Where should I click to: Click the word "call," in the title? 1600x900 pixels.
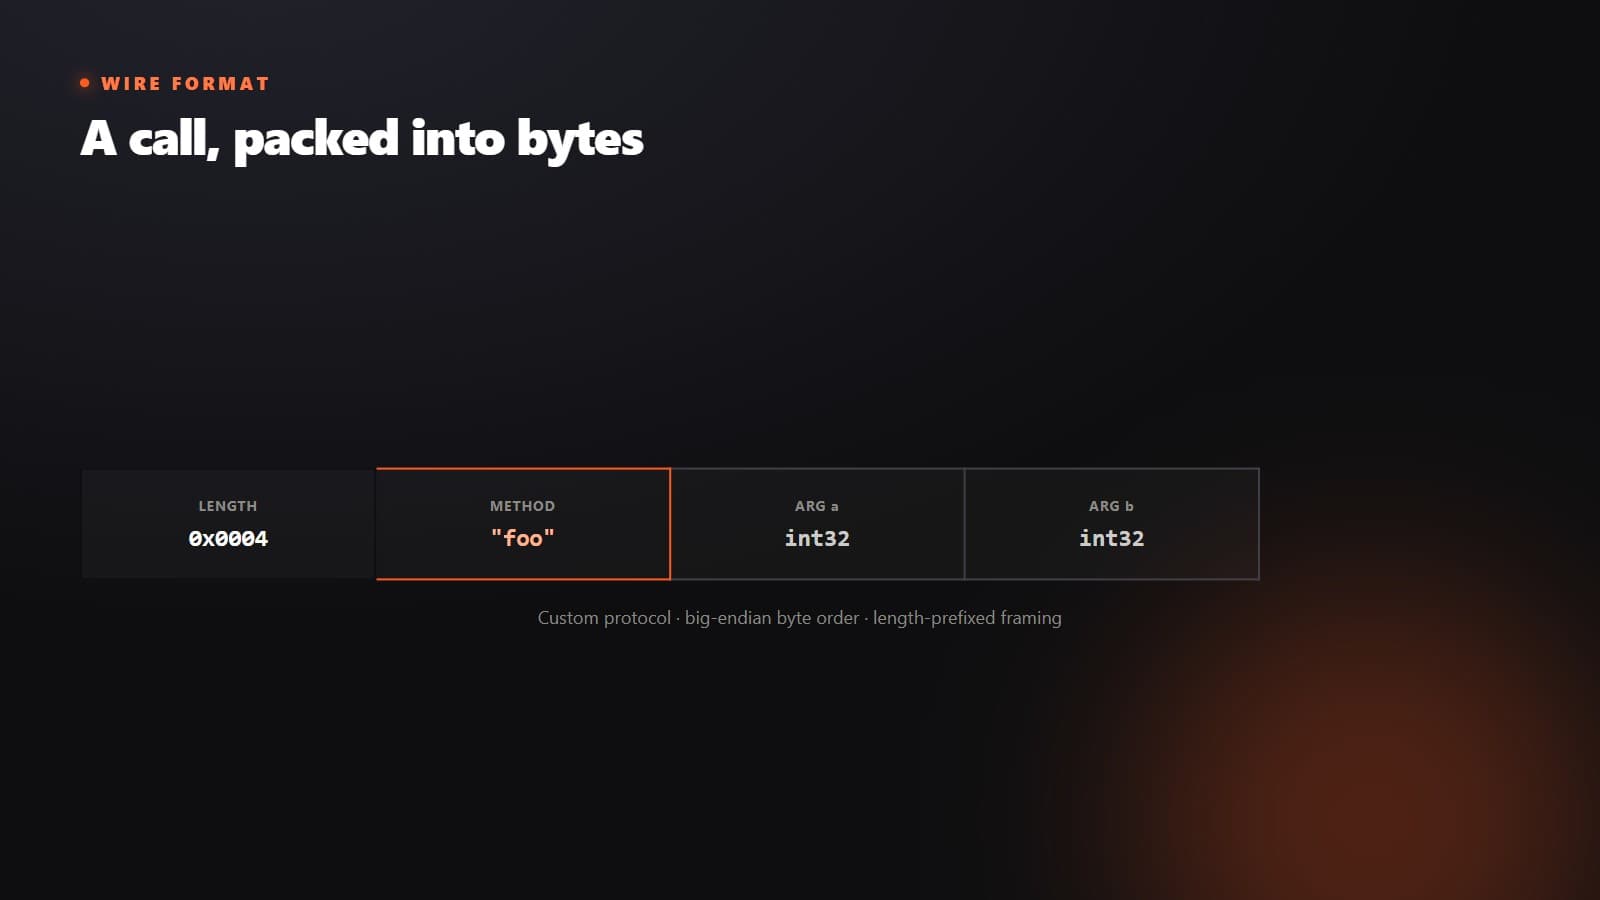pos(174,138)
